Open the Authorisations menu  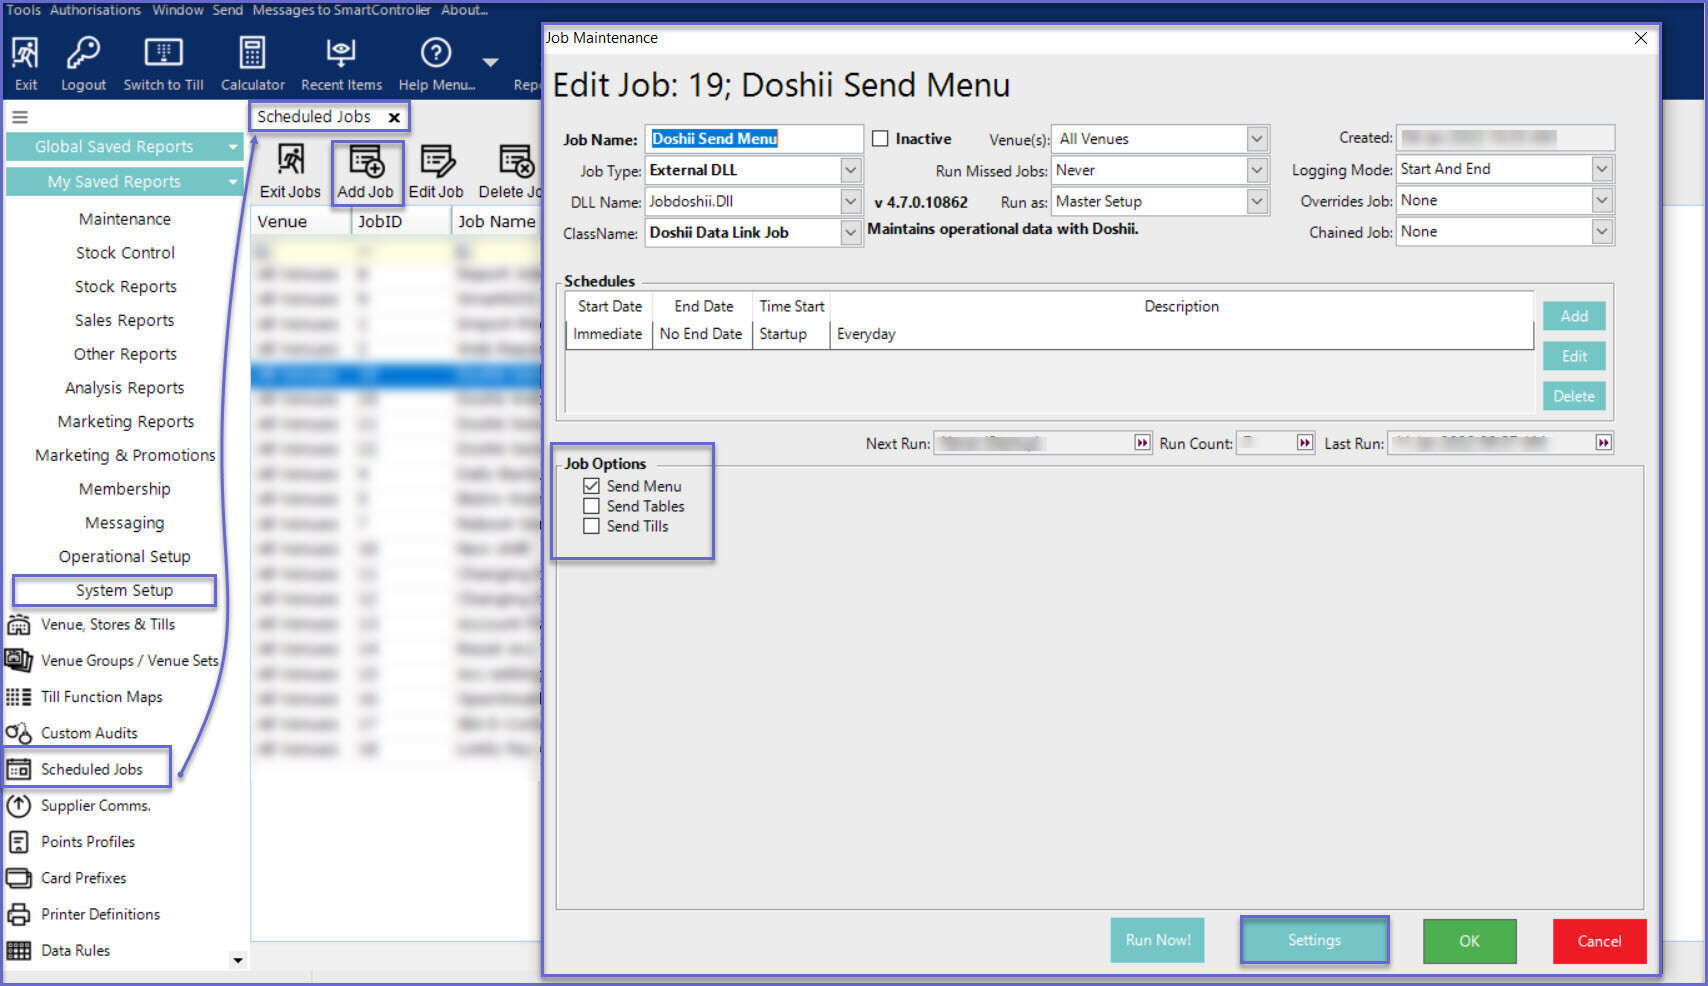[x=96, y=10]
